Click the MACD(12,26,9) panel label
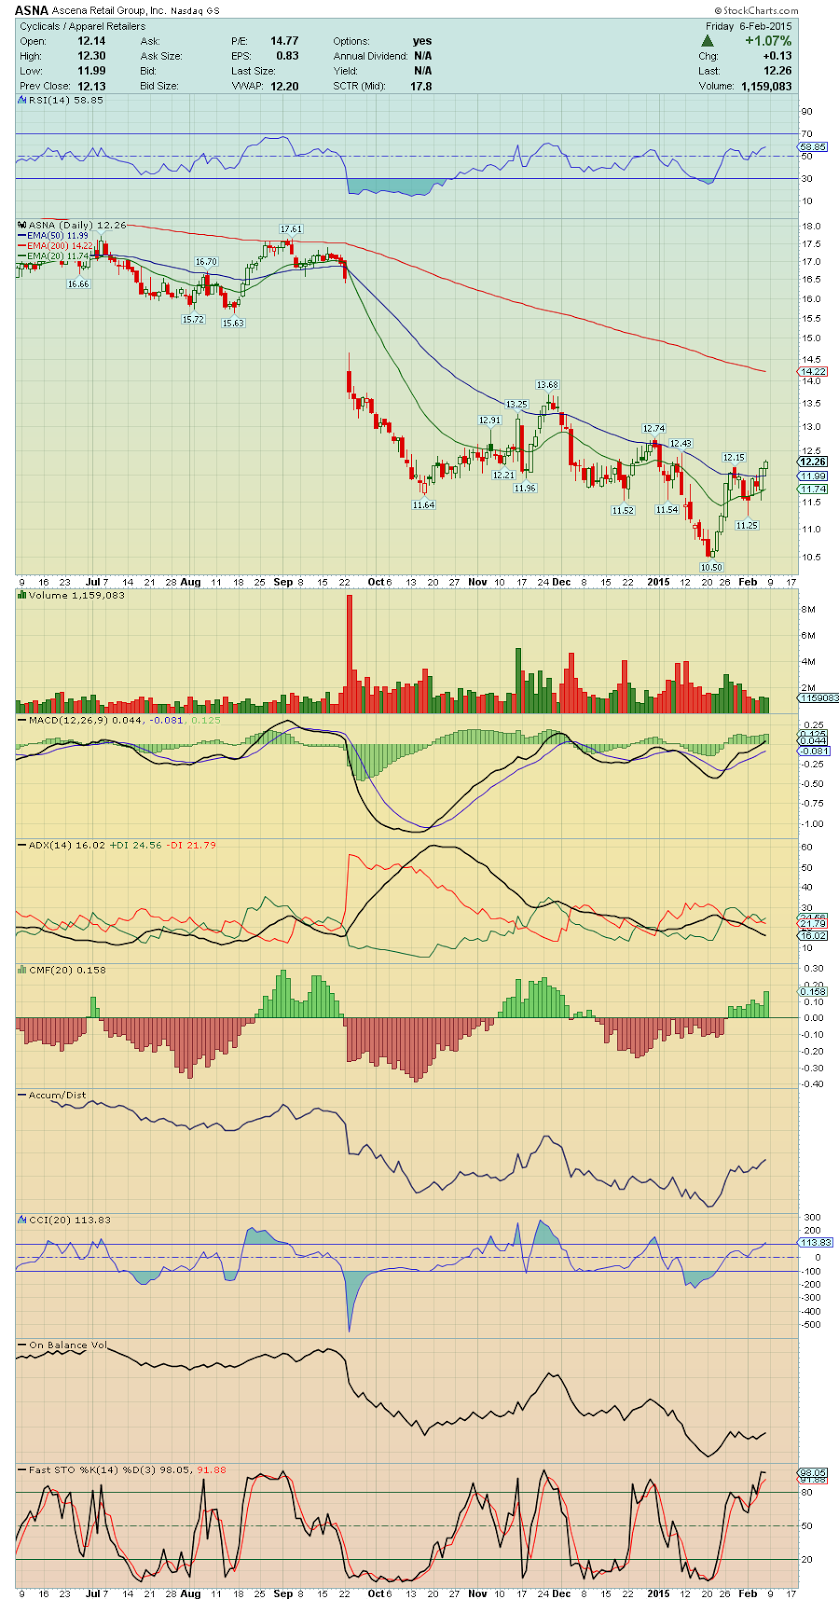 point(119,720)
